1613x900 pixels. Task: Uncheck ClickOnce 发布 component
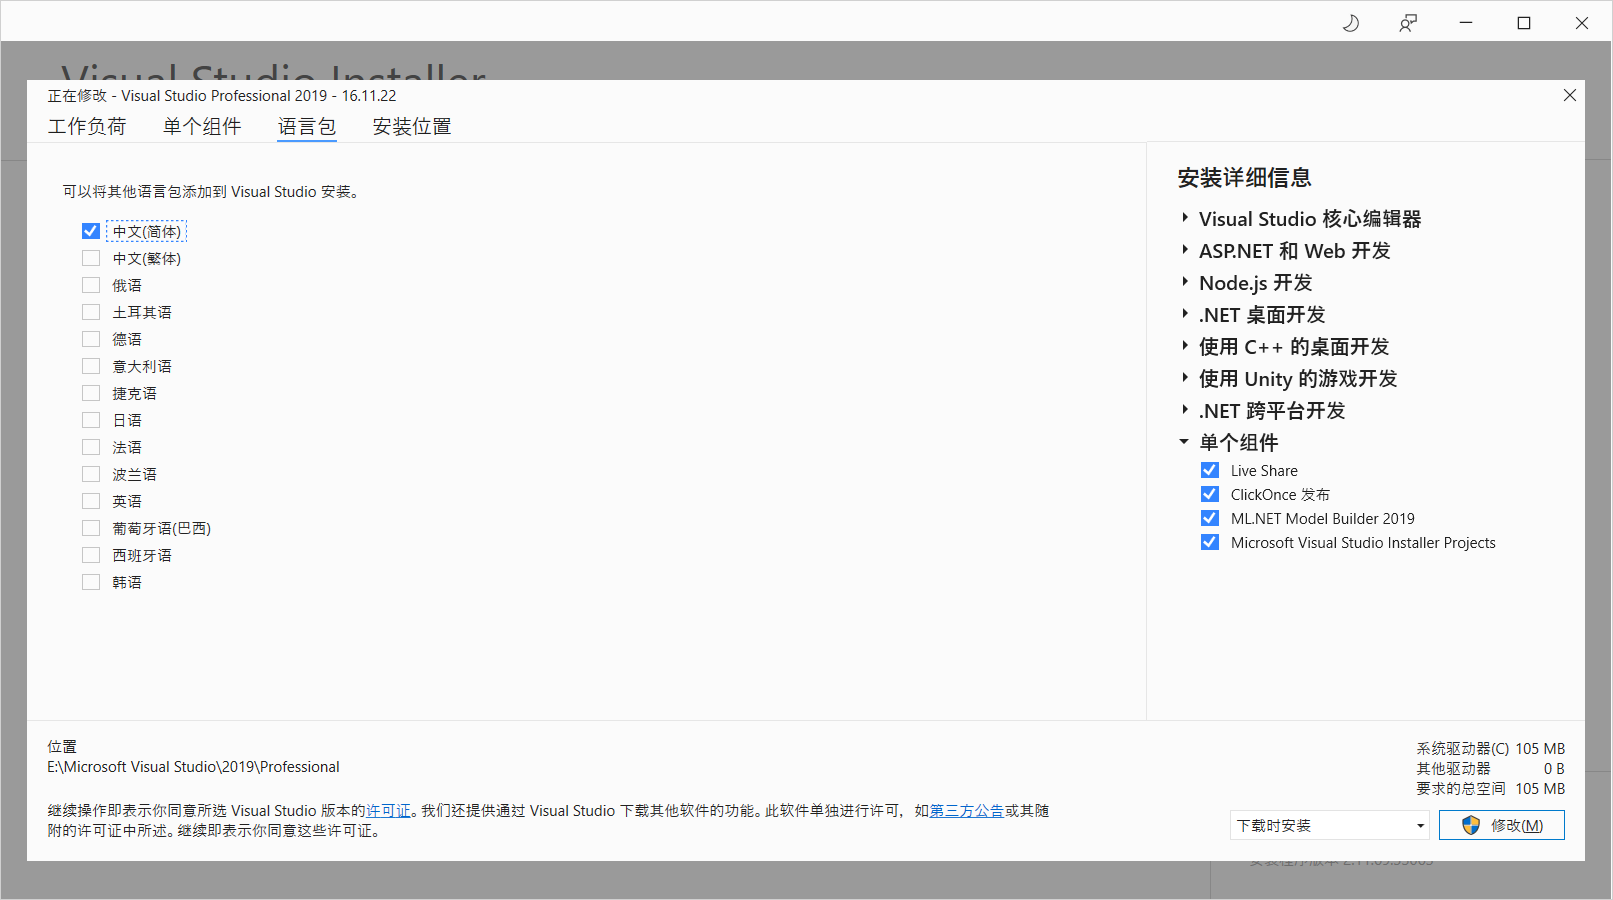point(1210,494)
